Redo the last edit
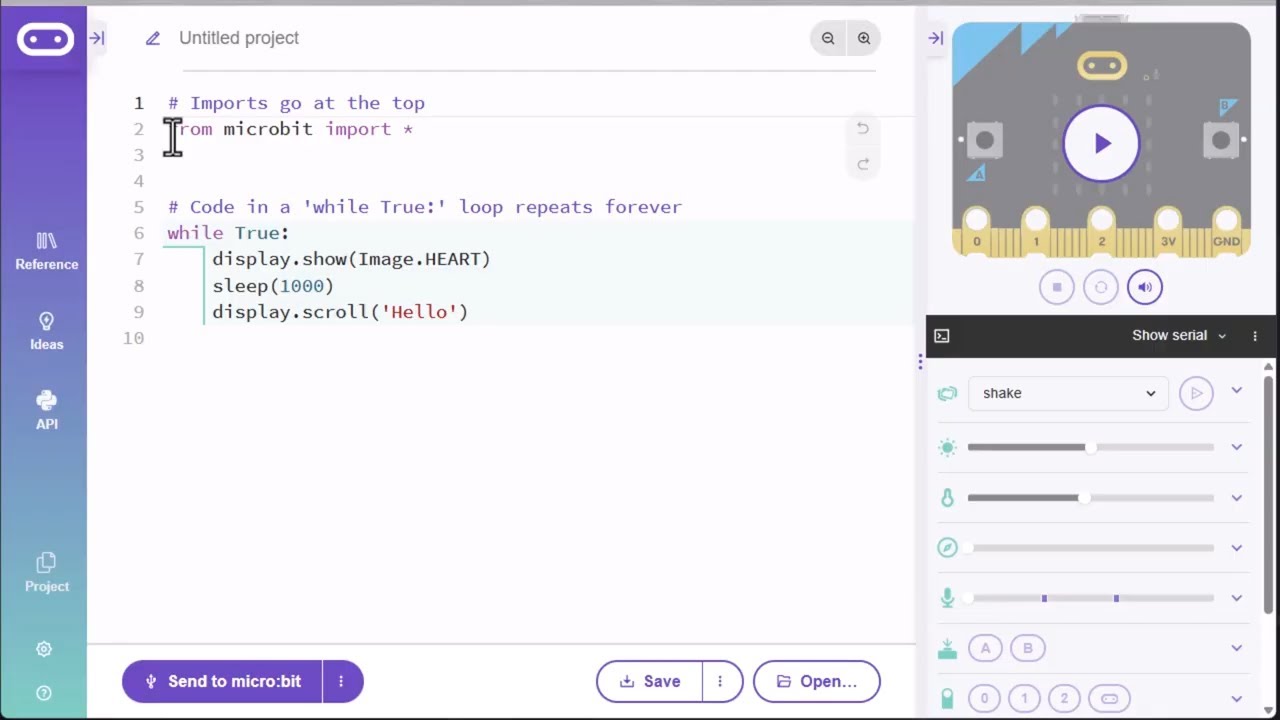Image resolution: width=1280 pixels, height=720 pixels. click(x=863, y=164)
